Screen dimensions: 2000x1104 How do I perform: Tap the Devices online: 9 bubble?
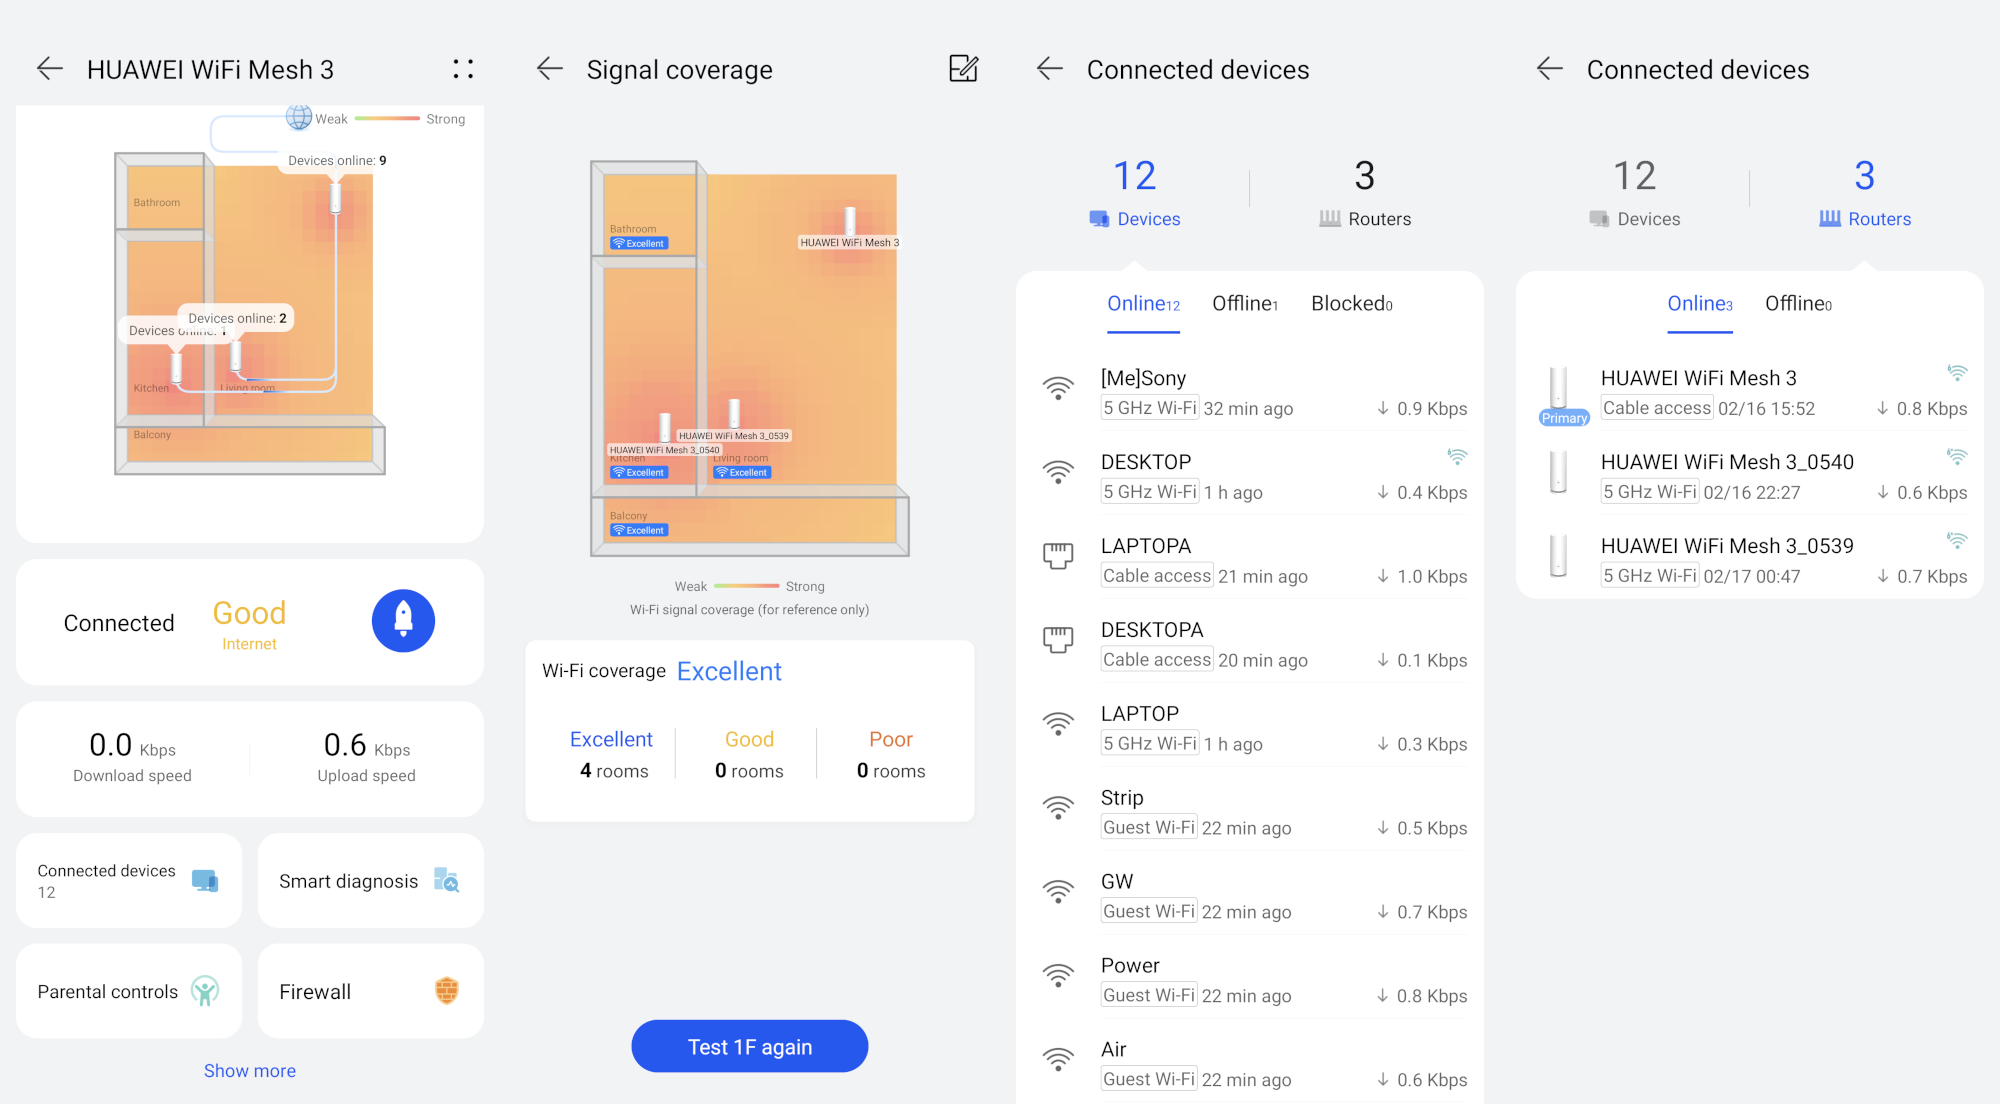click(337, 160)
